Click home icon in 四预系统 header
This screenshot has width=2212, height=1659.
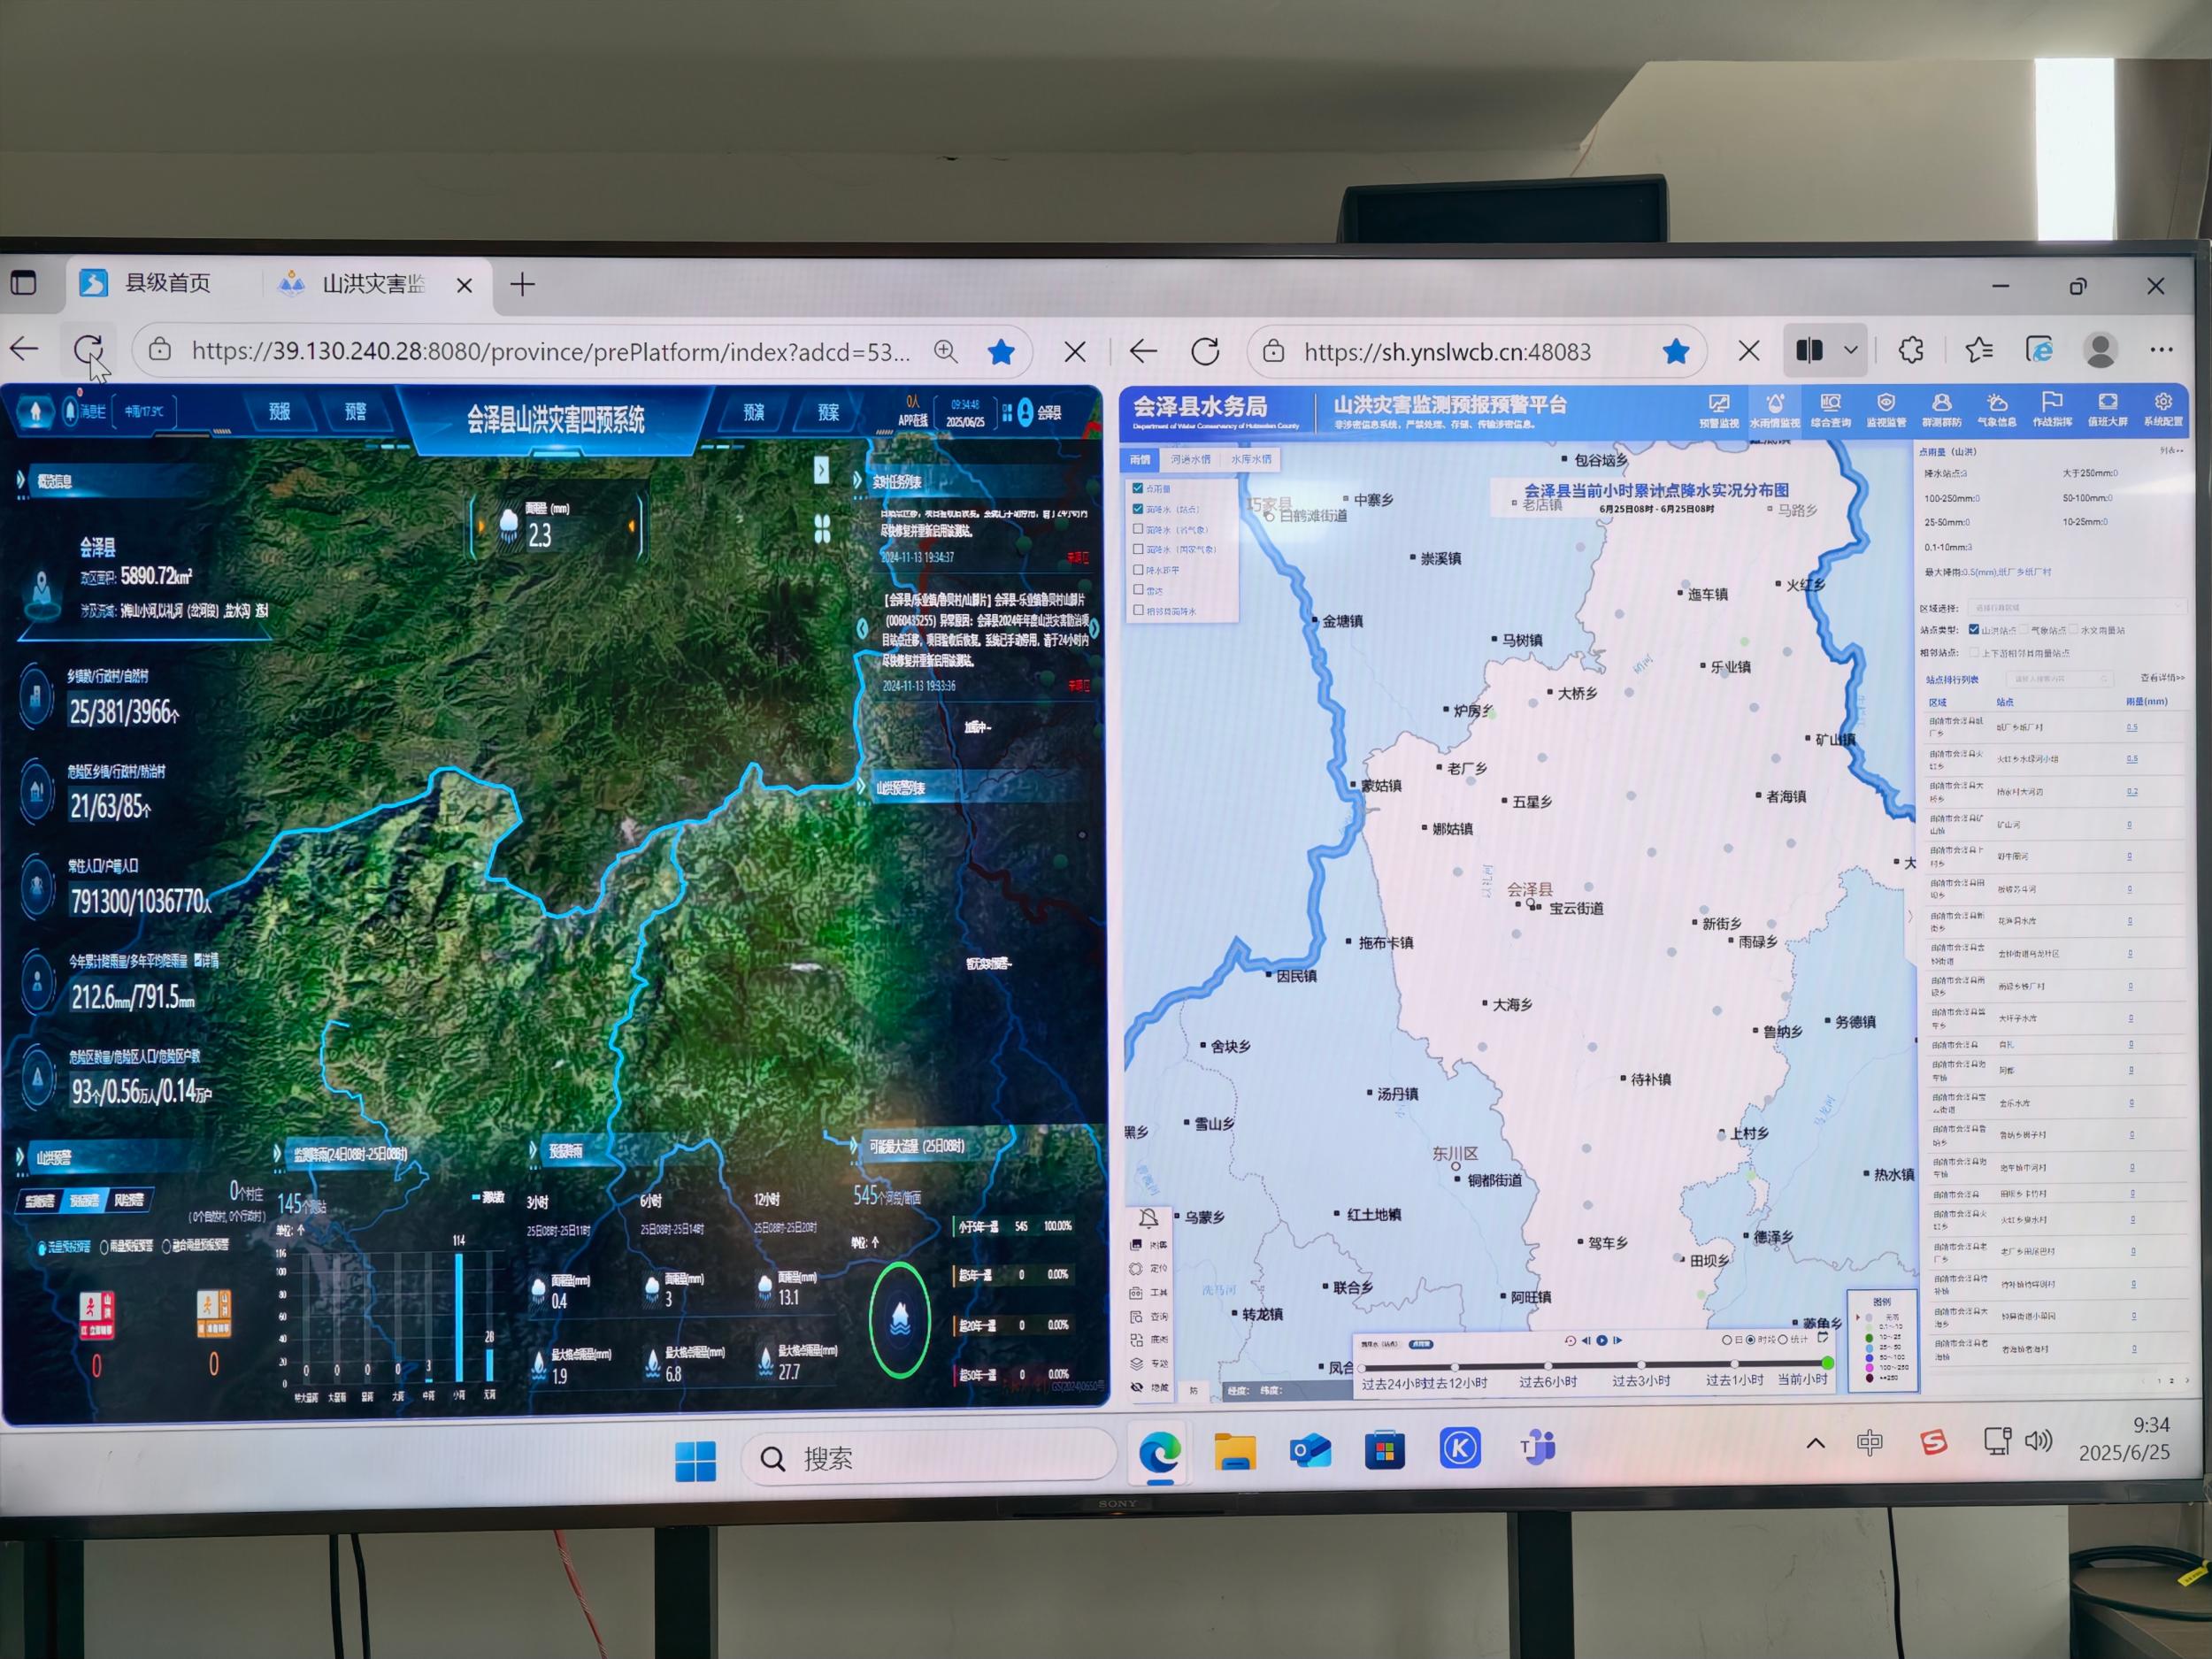pyautogui.click(x=36, y=411)
